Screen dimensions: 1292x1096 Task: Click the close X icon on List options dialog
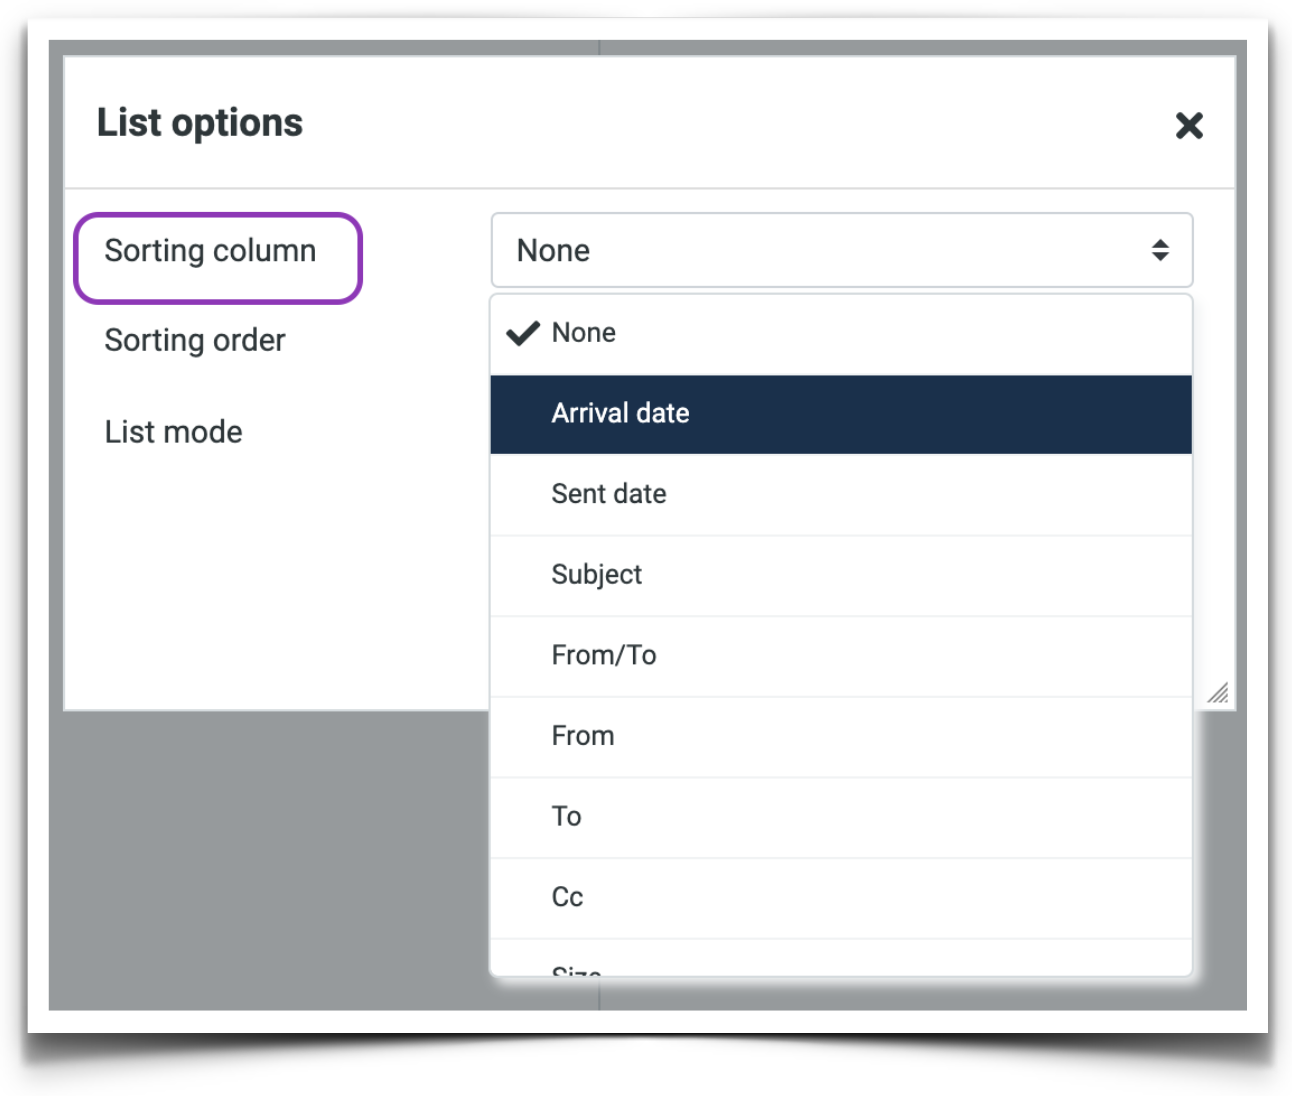point(1189,126)
